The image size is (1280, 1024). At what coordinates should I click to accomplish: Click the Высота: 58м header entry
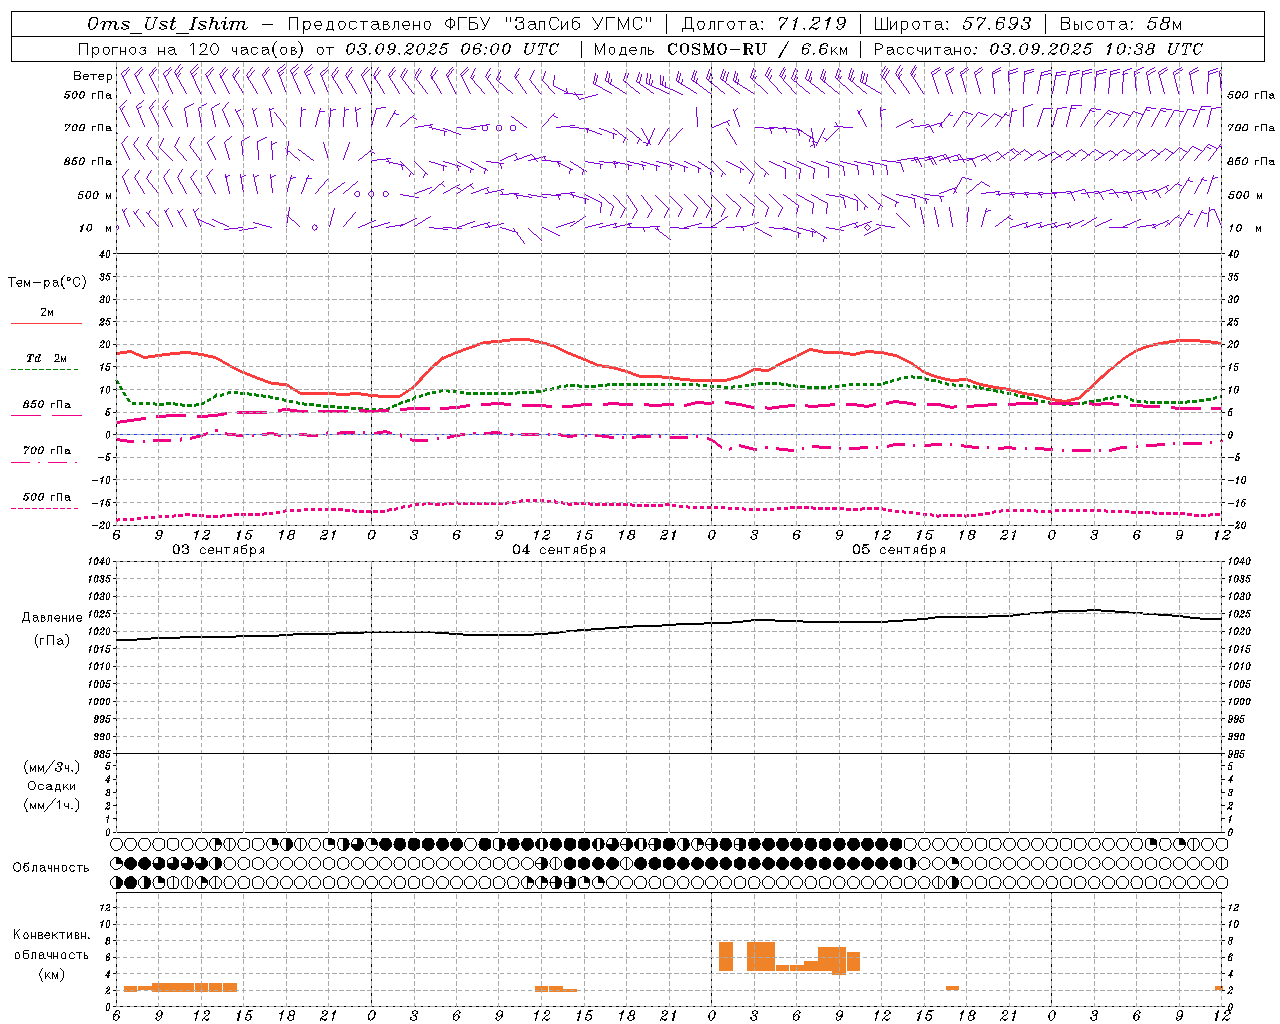1120,24
